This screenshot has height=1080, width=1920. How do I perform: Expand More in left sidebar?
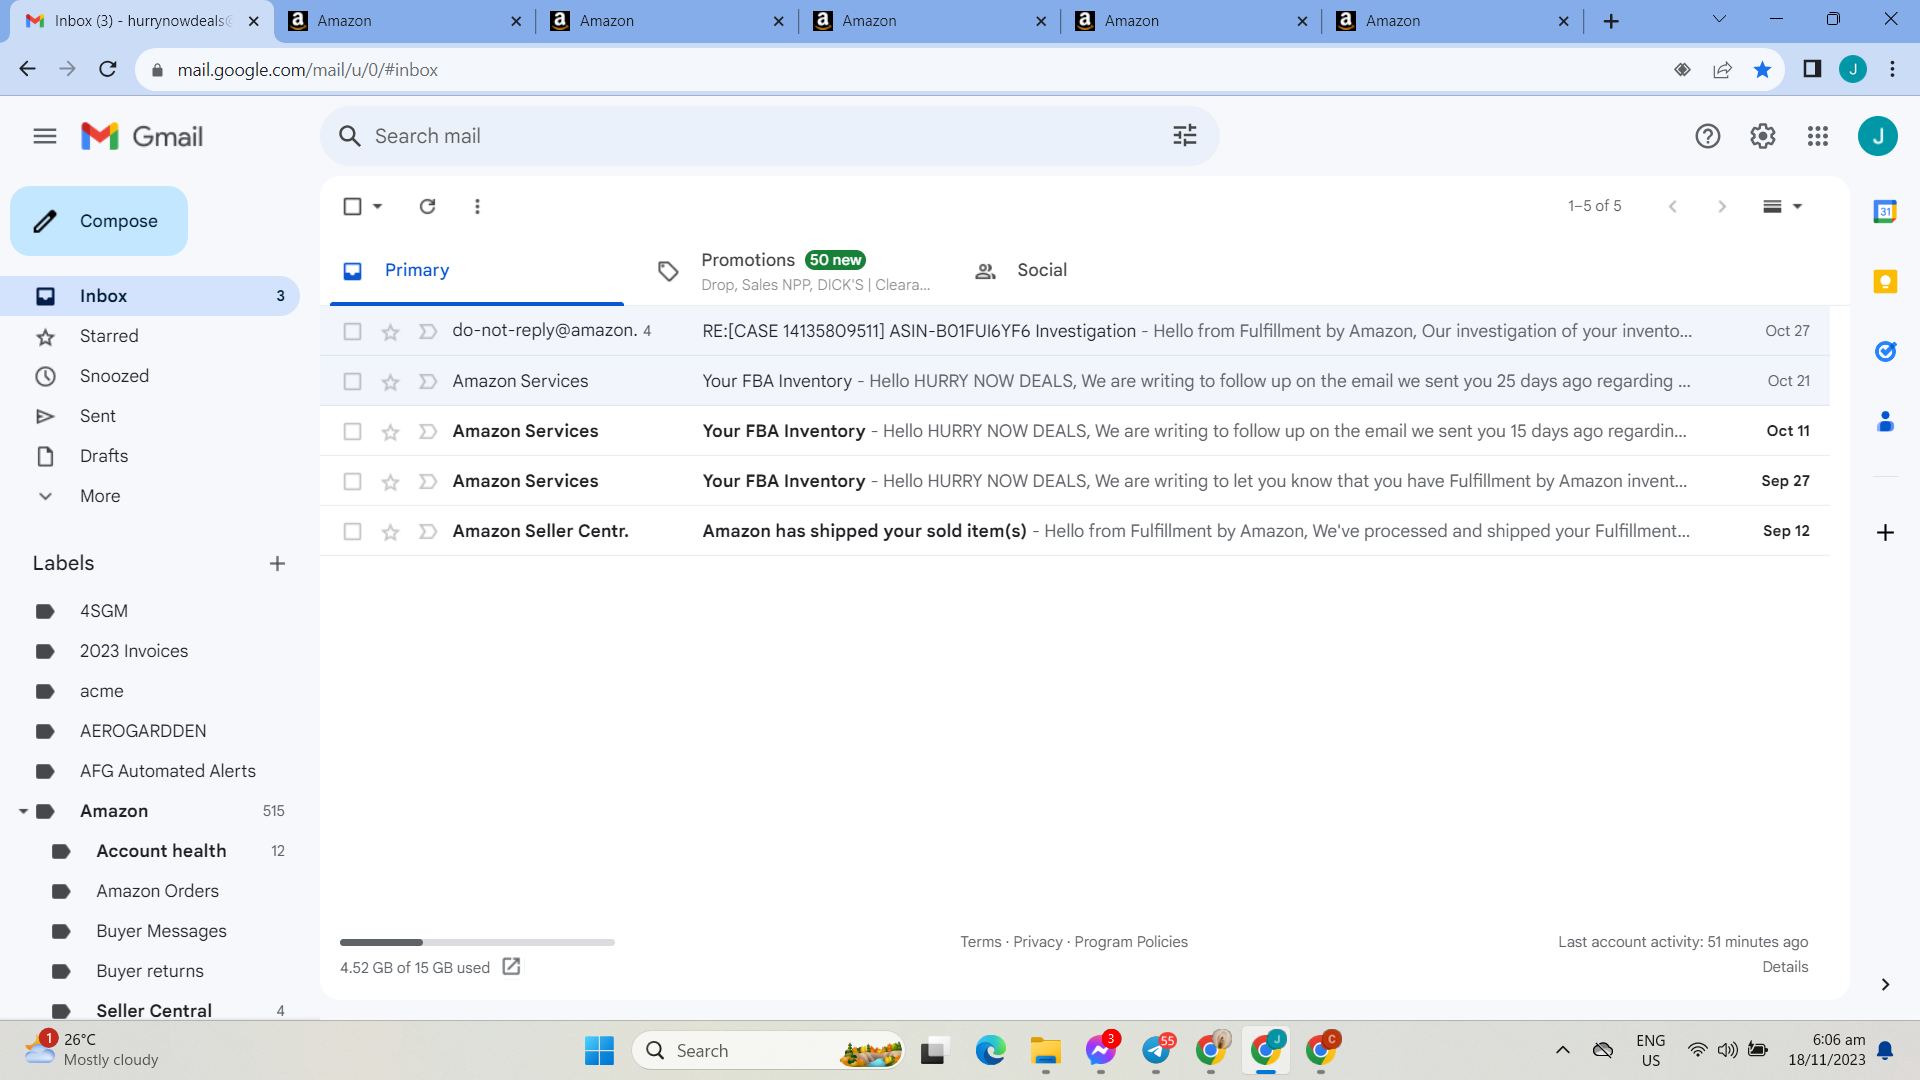(x=100, y=496)
